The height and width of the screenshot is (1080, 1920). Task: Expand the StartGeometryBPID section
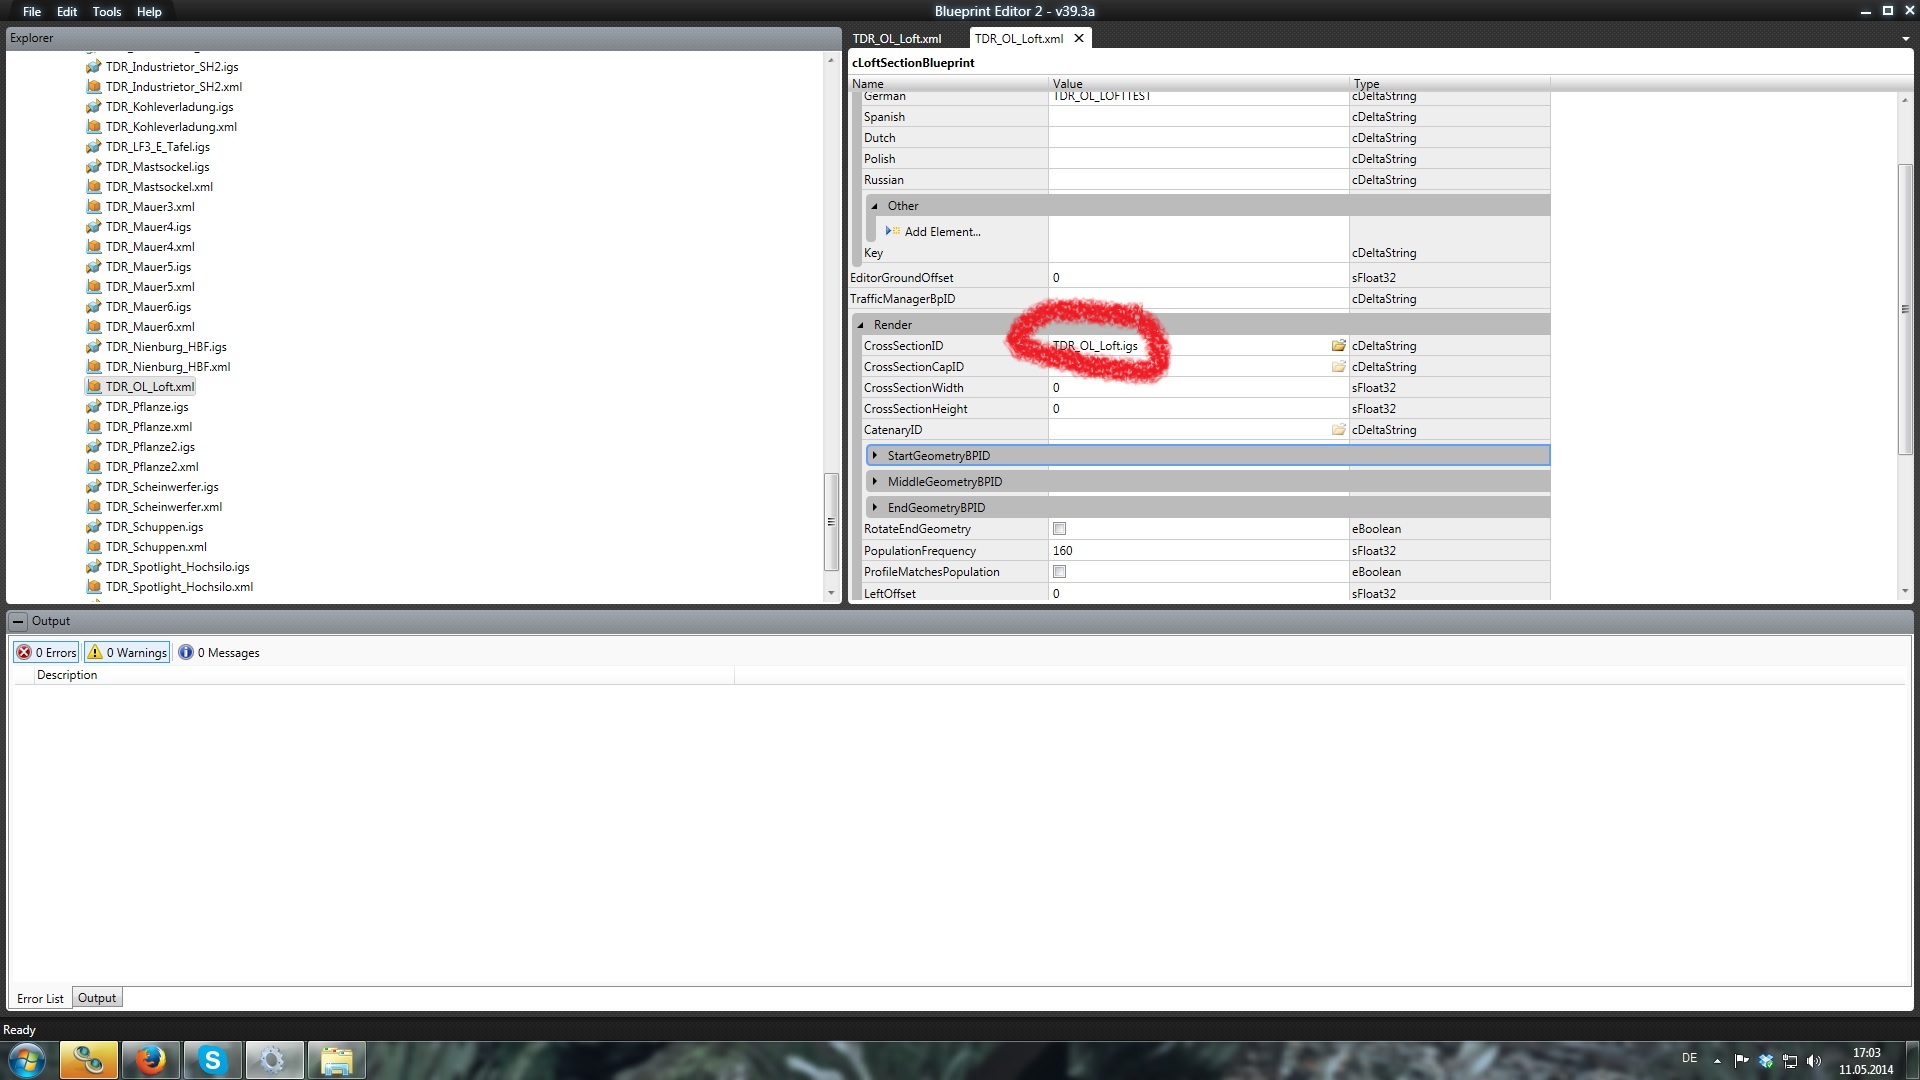(875, 456)
